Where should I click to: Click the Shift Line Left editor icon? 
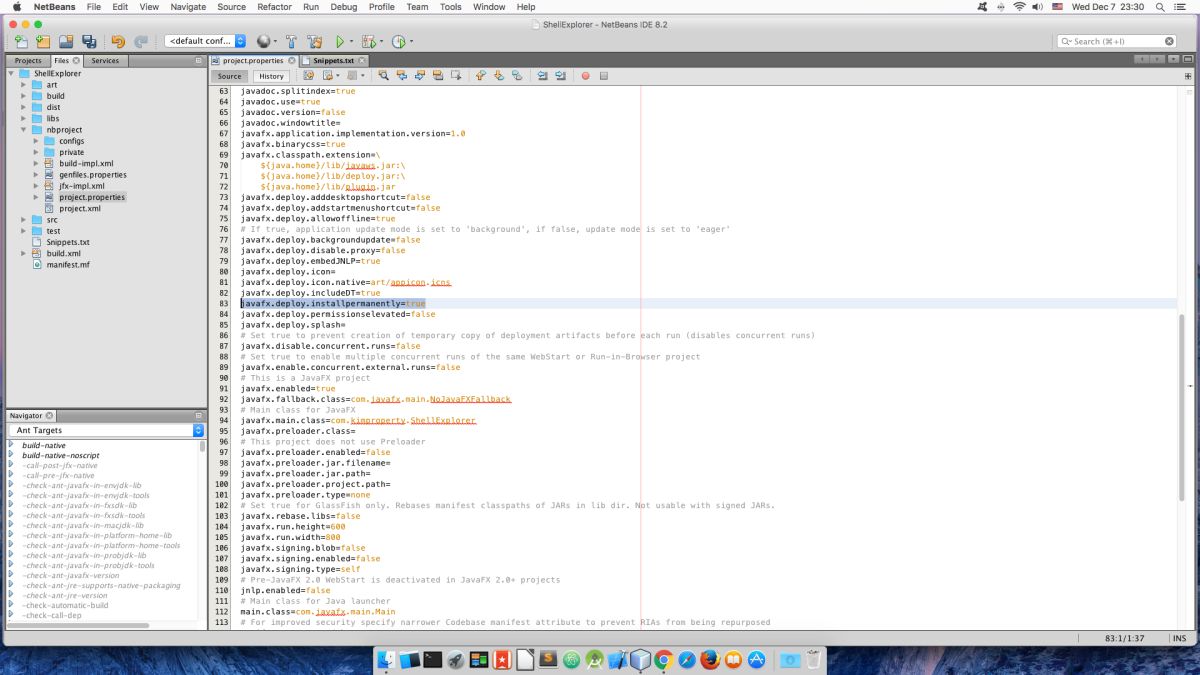[543, 75]
